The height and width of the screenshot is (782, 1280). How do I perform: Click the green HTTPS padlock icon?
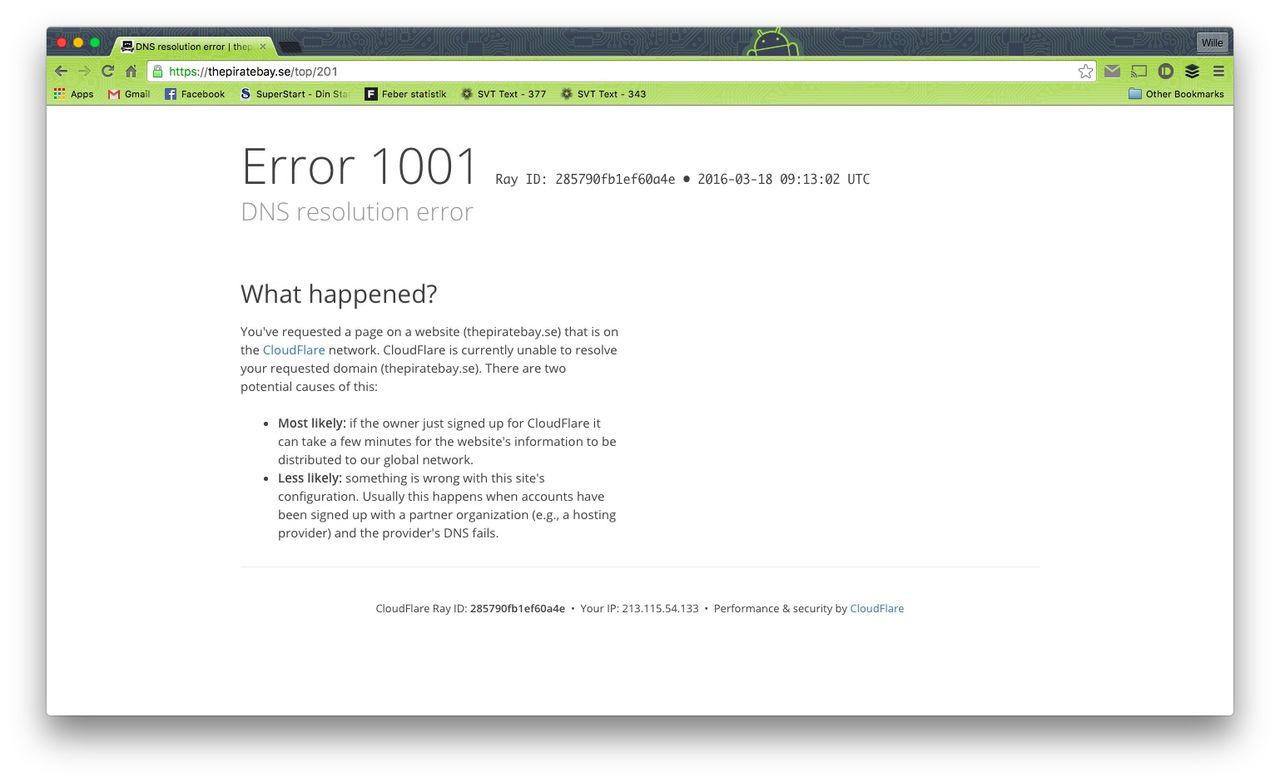(157, 71)
